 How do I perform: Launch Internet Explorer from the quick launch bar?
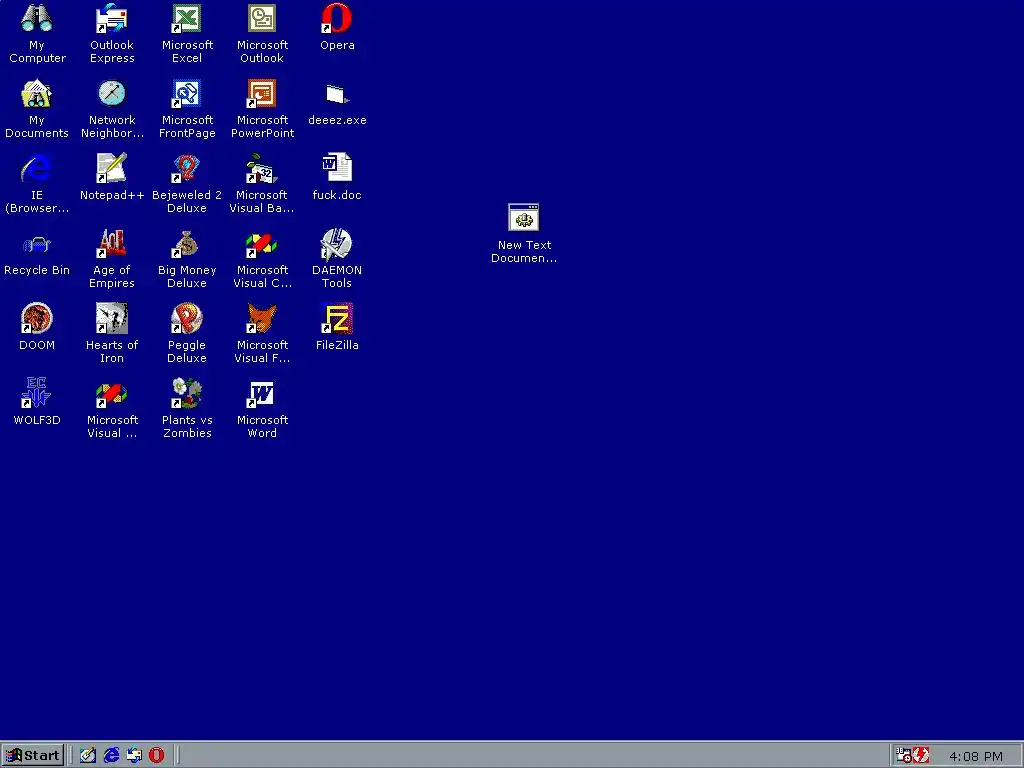click(x=111, y=756)
